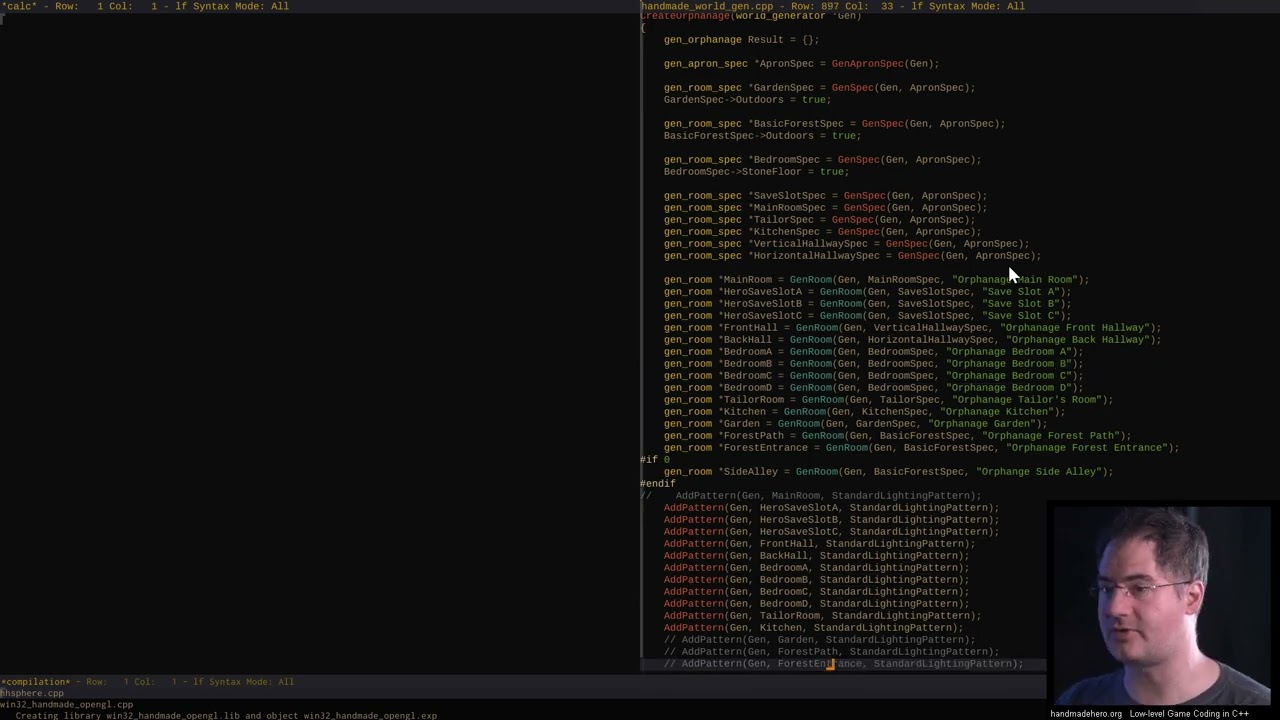Click the KitchenSpec declaration line
This screenshot has height=720, width=1280.
(822, 232)
